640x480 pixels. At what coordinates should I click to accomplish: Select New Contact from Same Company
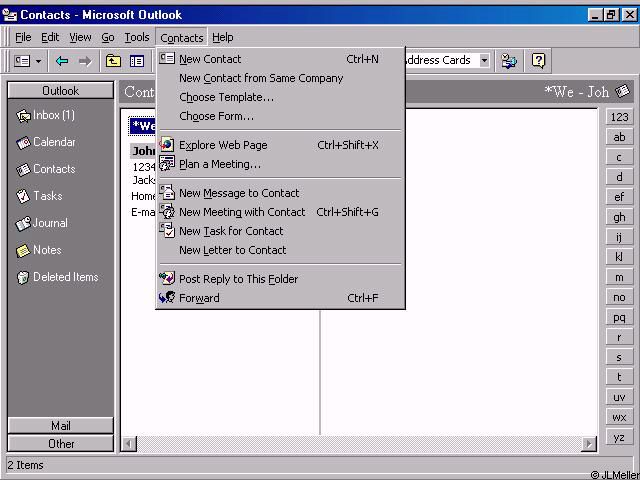[280, 78]
